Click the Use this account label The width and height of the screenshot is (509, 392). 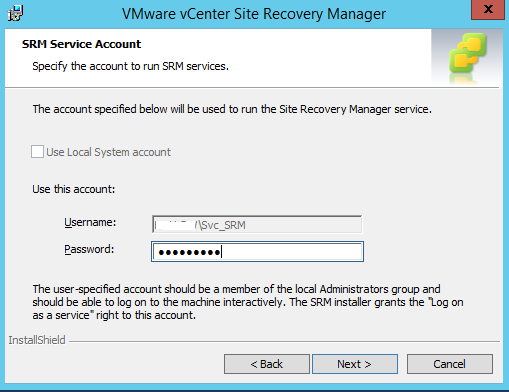pos(74,189)
